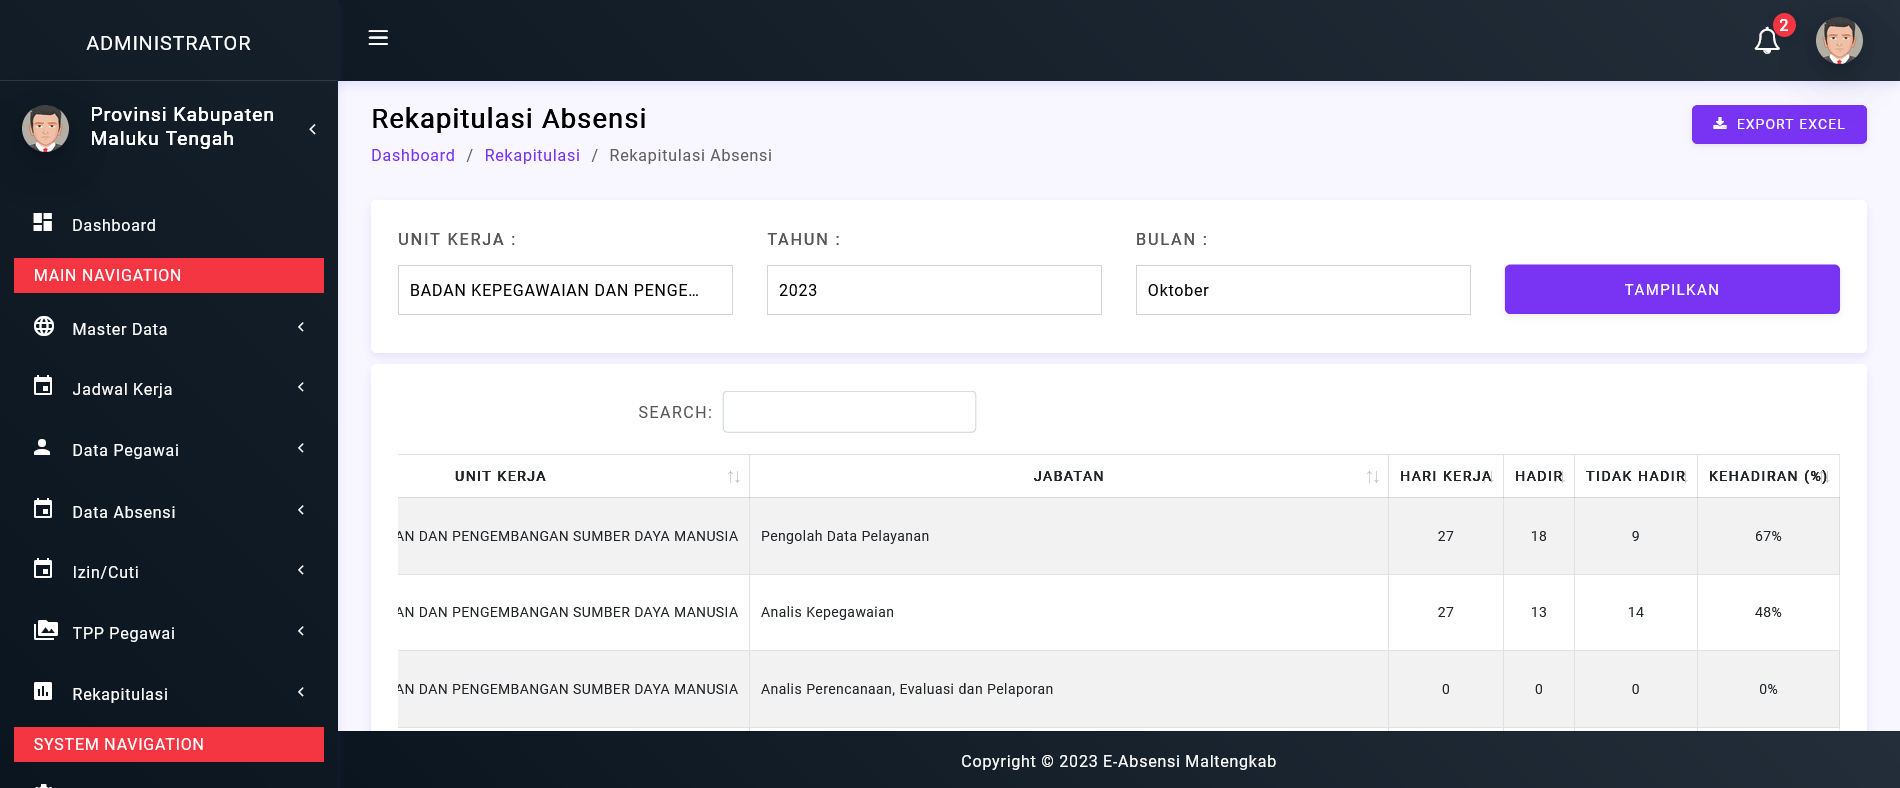The width and height of the screenshot is (1900, 788).
Task: Select the Pengolah Data Pelayanan cell
Action: click(1069, 536)
